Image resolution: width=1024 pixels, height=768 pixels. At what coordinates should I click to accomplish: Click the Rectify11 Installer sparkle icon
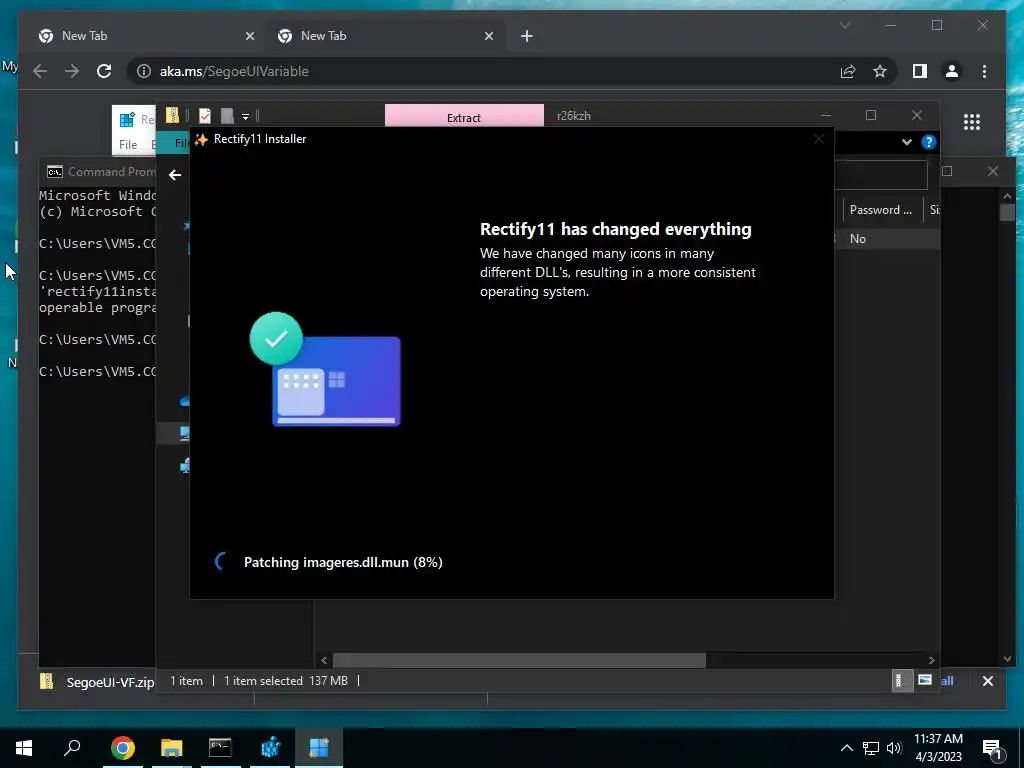(201, 139)
